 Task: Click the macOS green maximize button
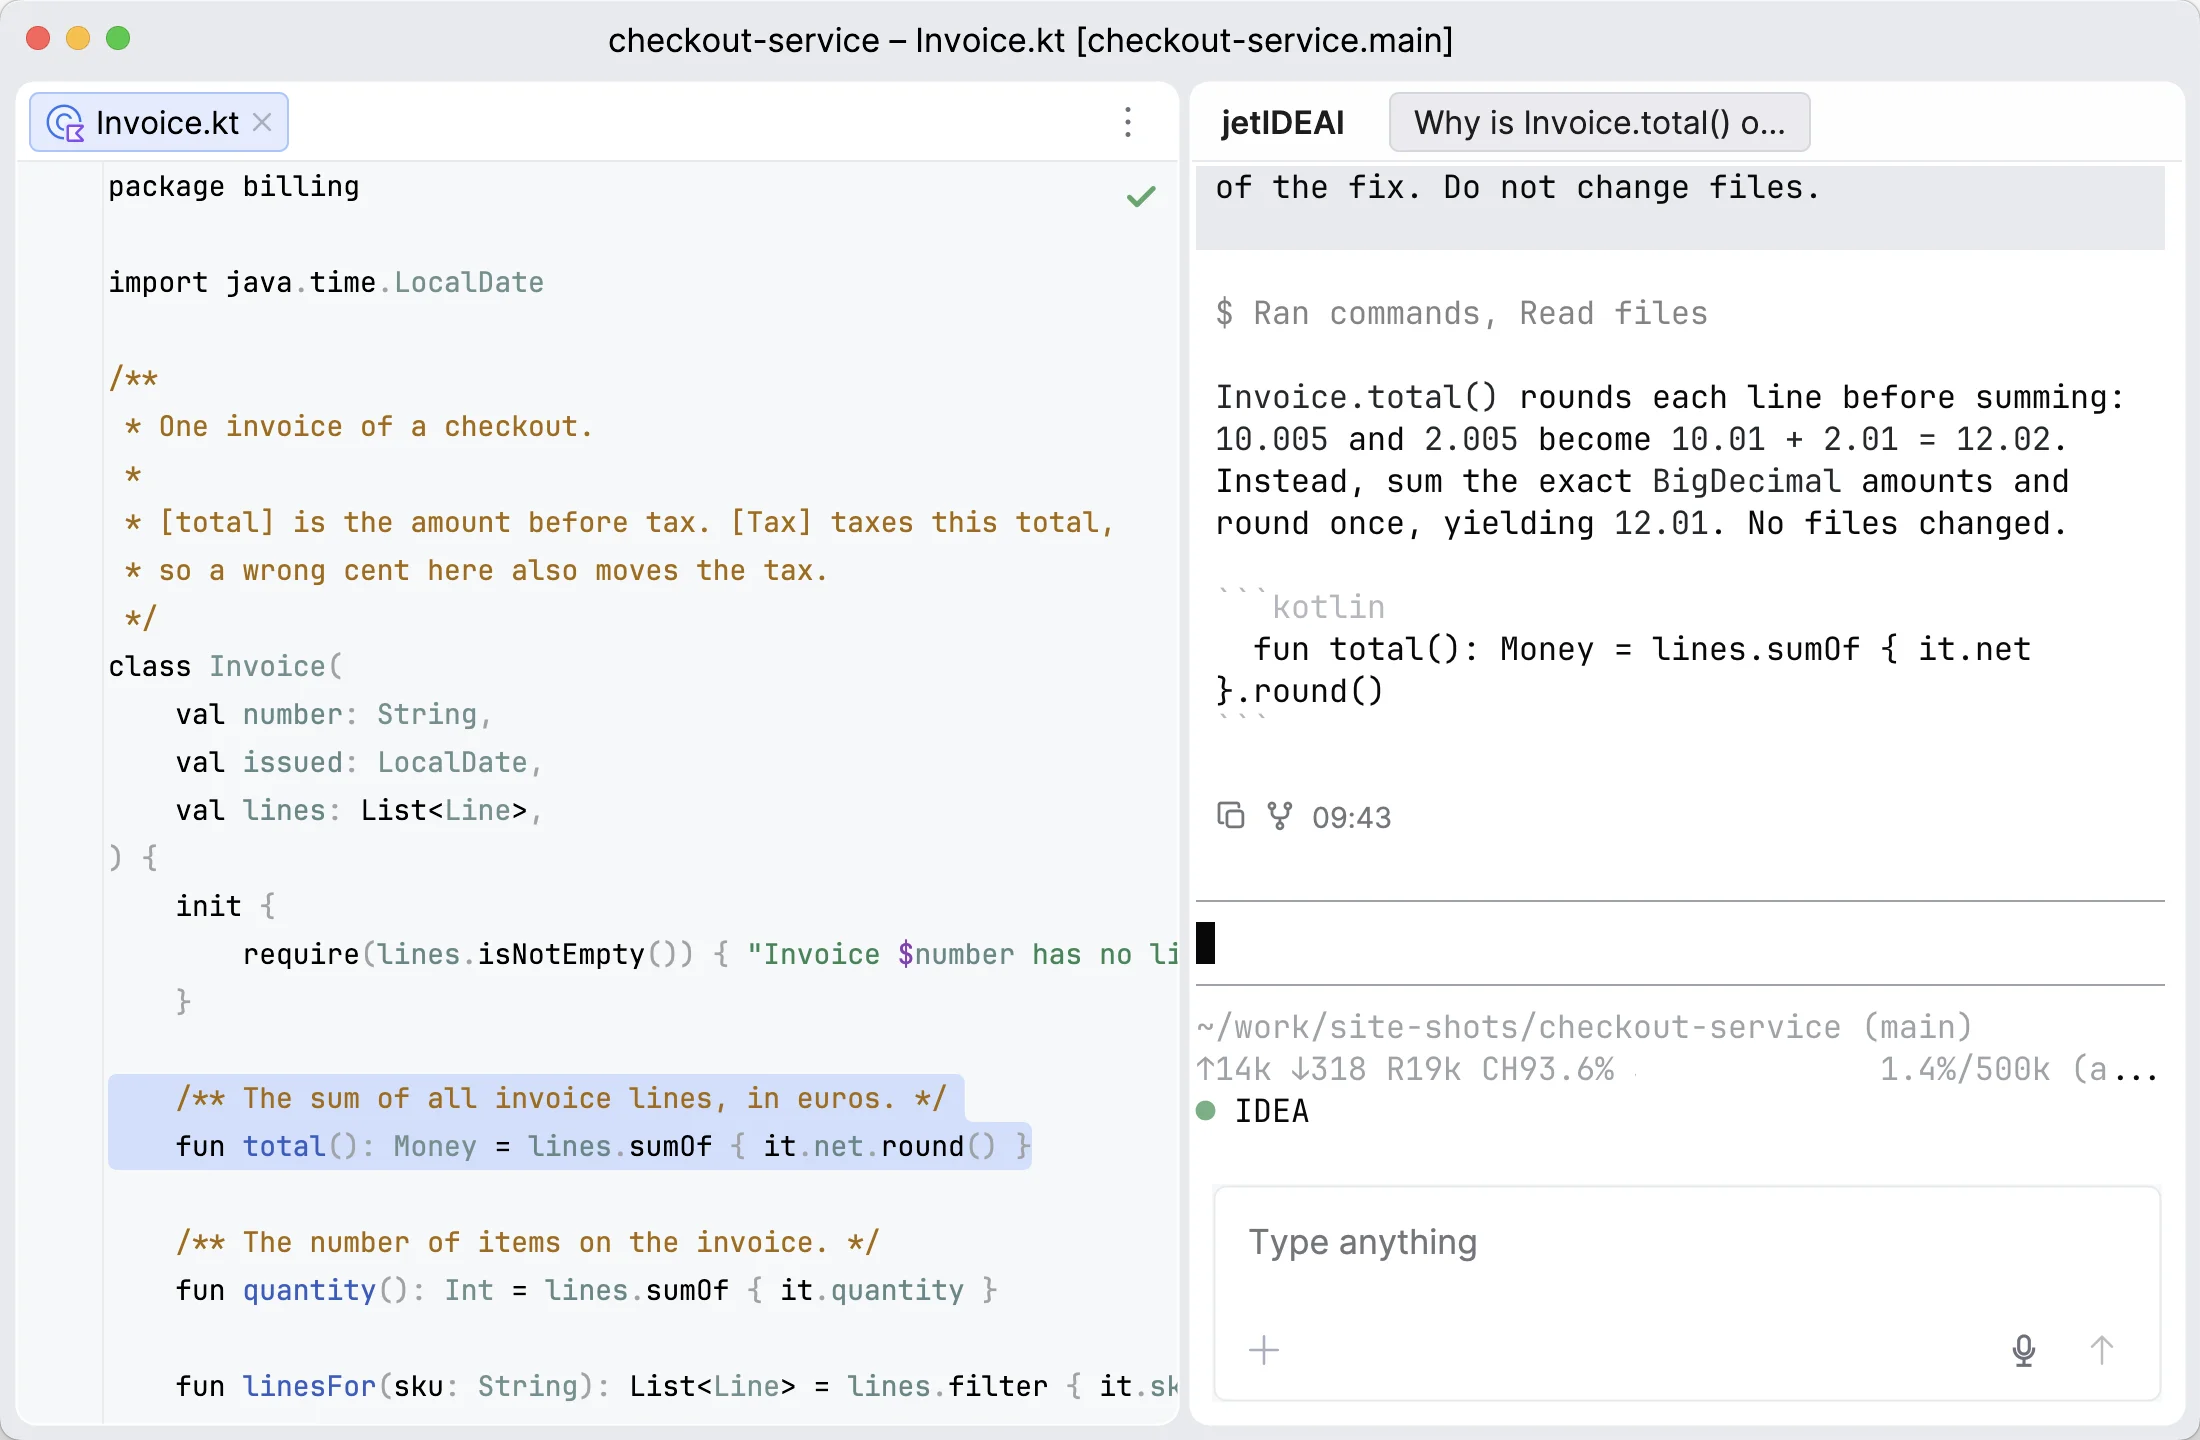118,38
